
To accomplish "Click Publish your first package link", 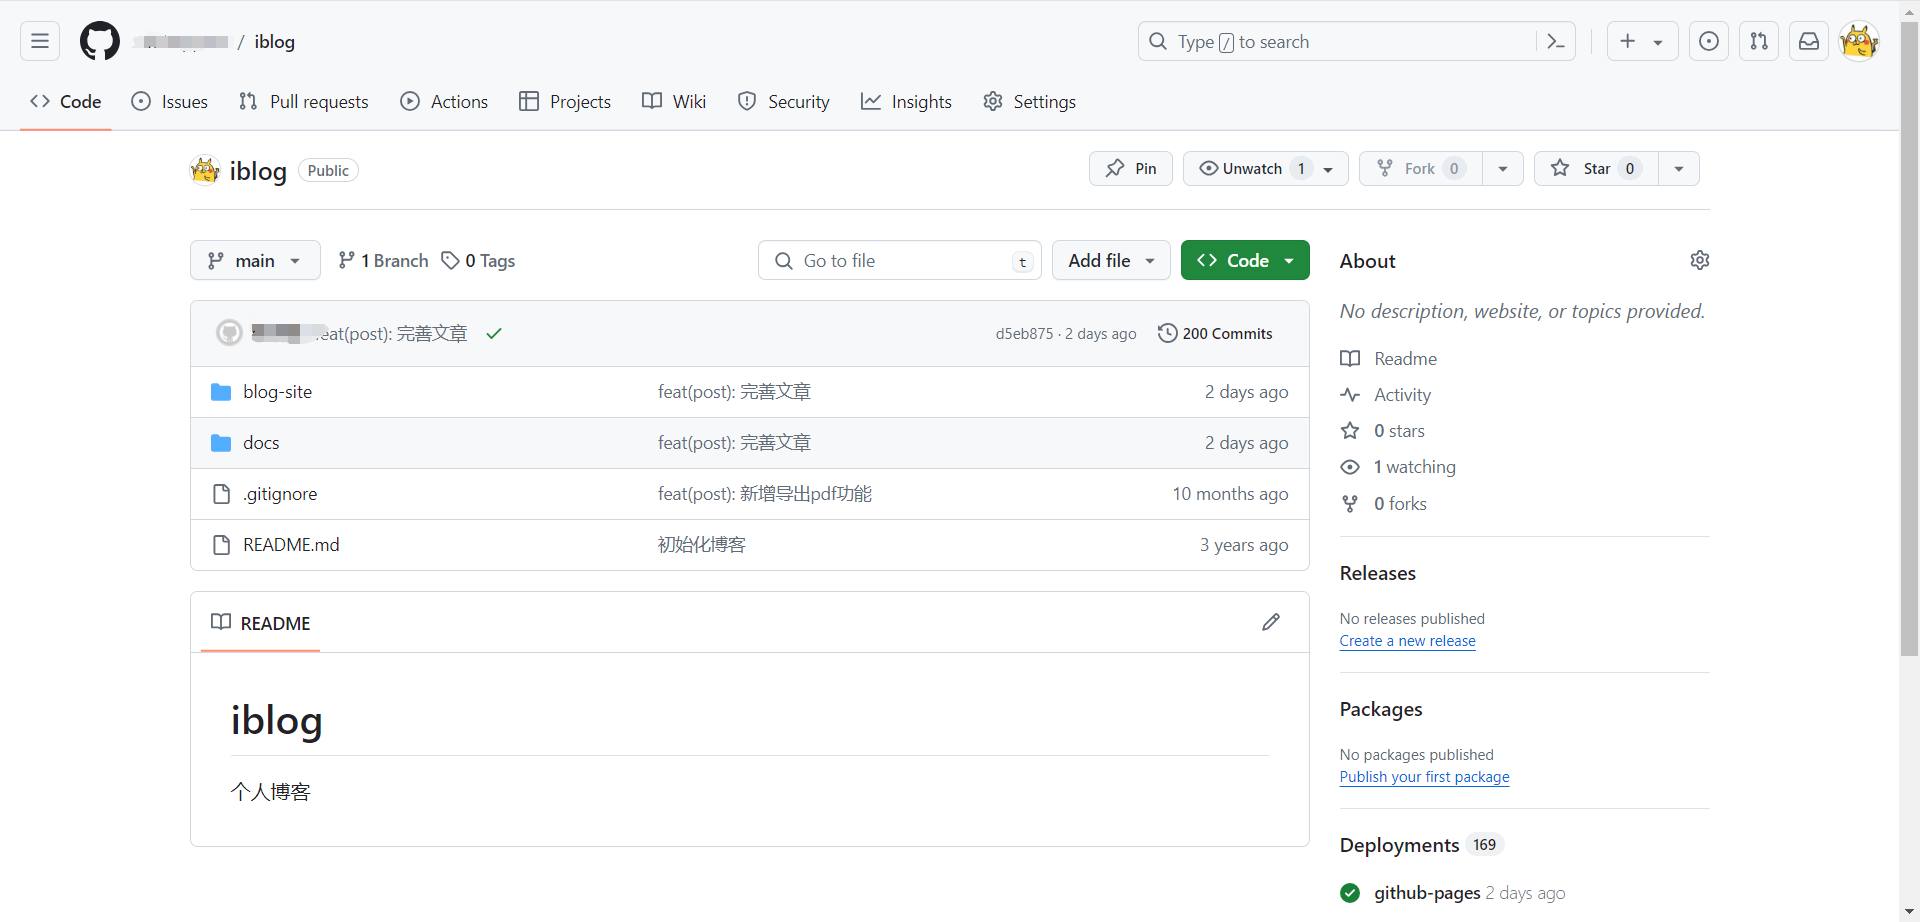I will coord(1424,777).
